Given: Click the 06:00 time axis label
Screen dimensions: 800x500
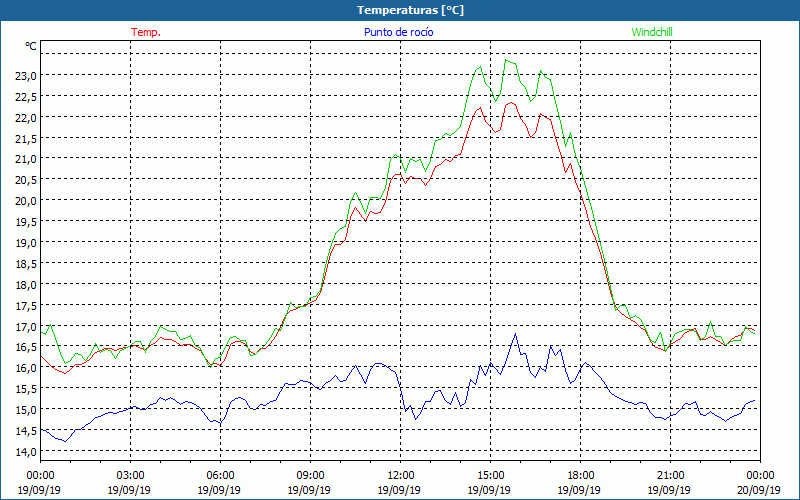Looking at the screenshot, I should [x=220, y=476].
